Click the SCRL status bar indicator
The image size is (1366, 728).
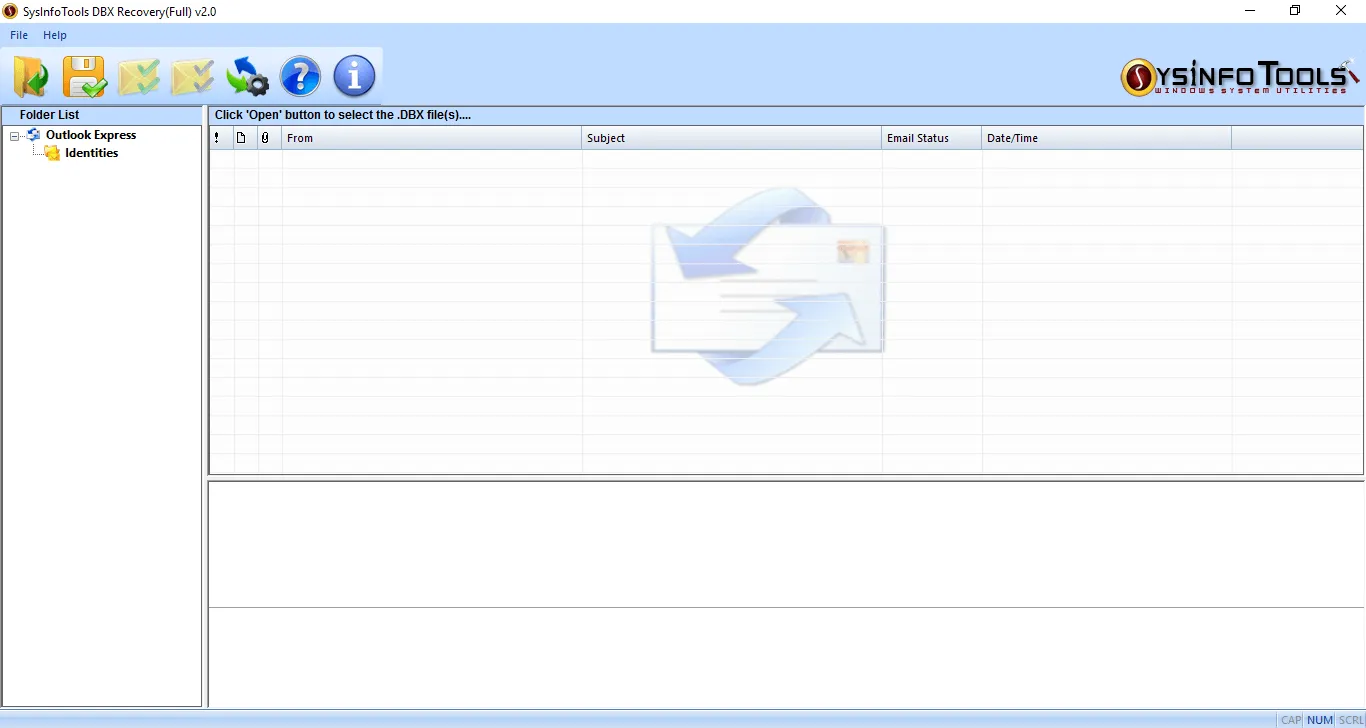[1351, 720]
